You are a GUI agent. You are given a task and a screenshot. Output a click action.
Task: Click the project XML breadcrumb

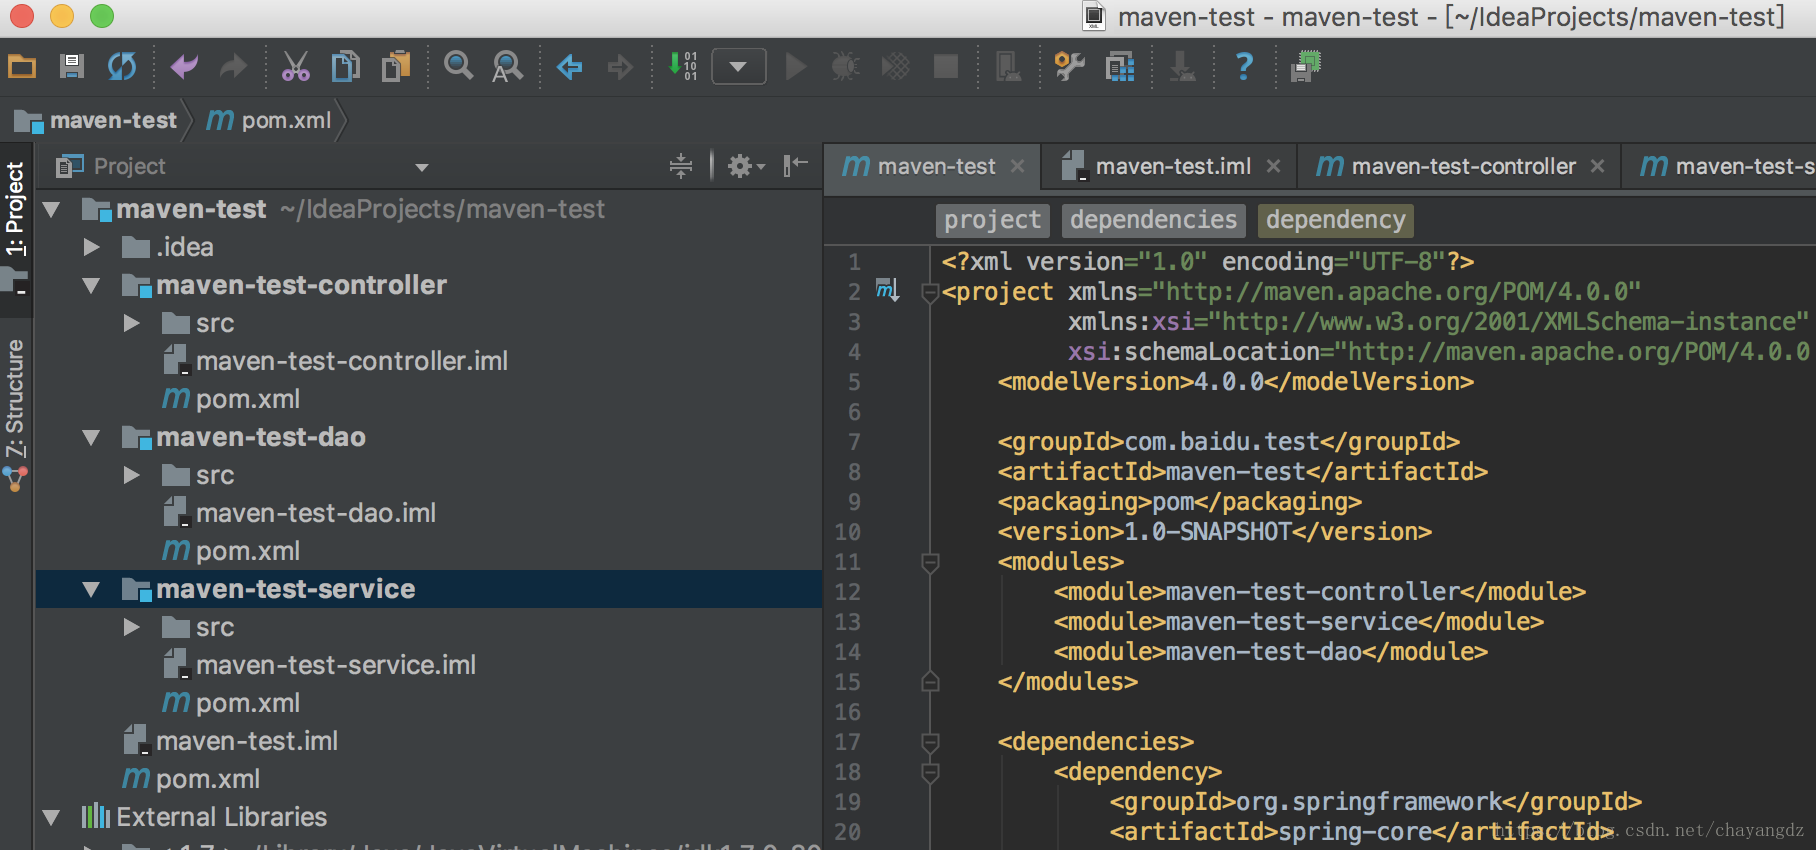(992, 220)
